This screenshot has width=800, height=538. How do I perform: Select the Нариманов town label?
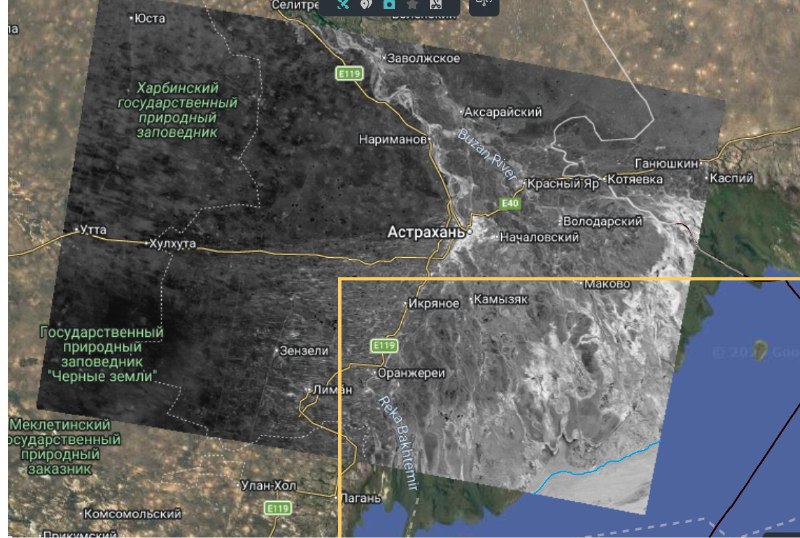pos(393,139)
